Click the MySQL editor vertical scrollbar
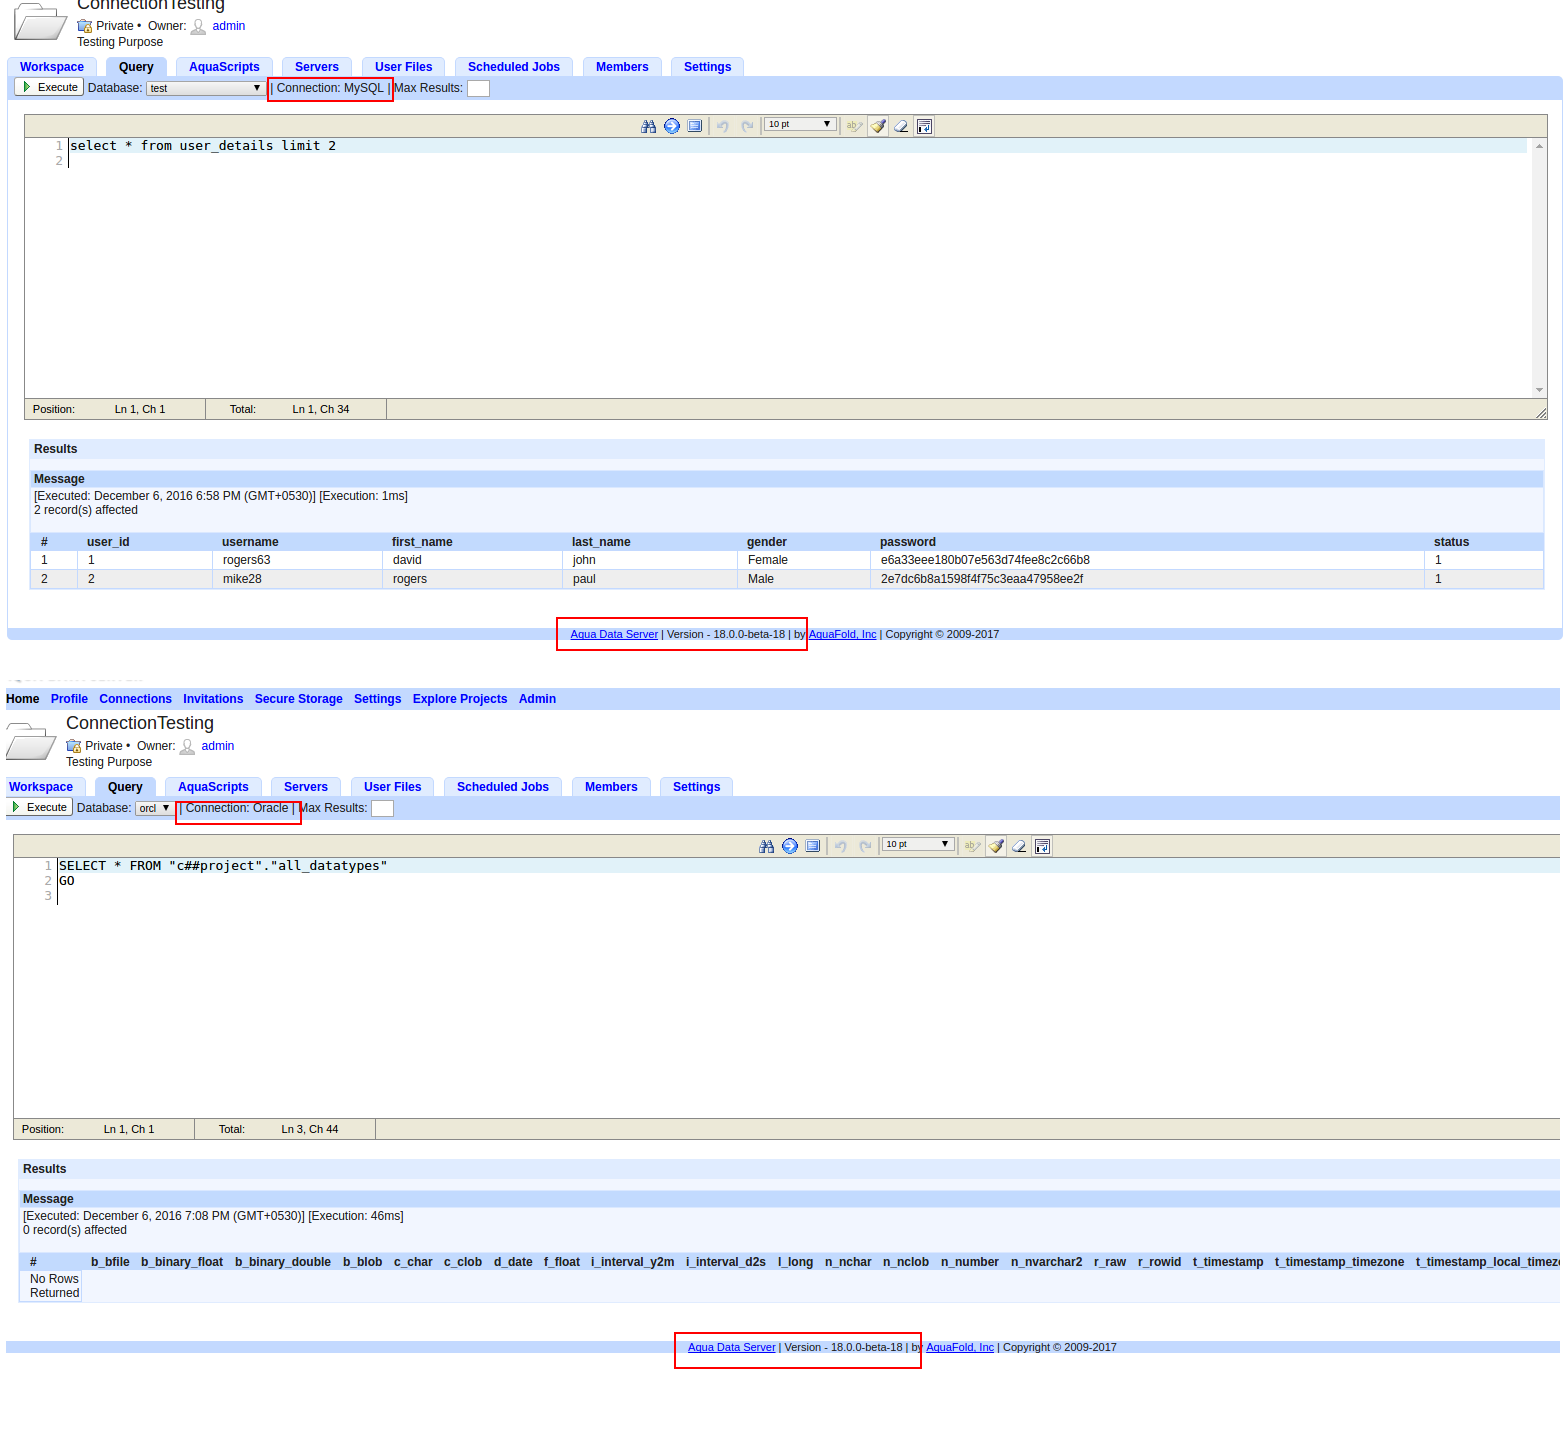Screen dimensions: 1564x1430 click(x=1539, y=268)
